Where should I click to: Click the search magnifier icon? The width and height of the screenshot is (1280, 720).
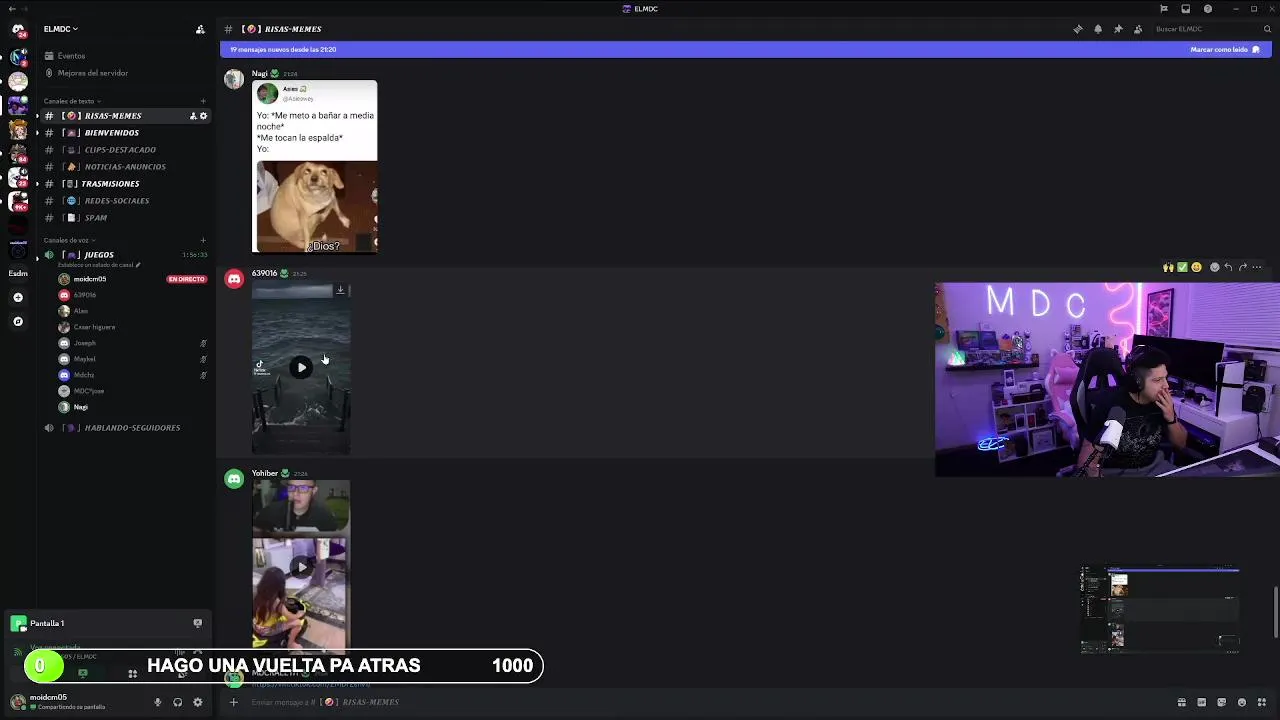coord(1267,29)
